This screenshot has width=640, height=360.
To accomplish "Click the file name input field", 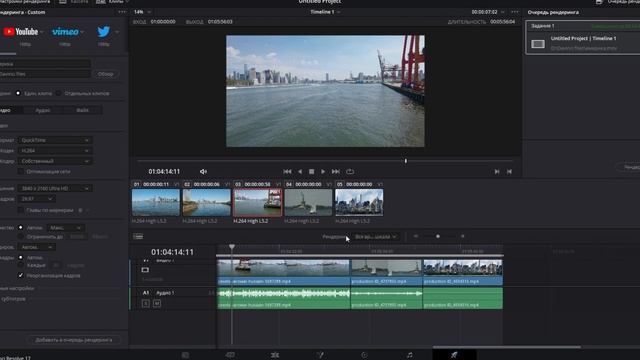I will (x=45, y=64).
